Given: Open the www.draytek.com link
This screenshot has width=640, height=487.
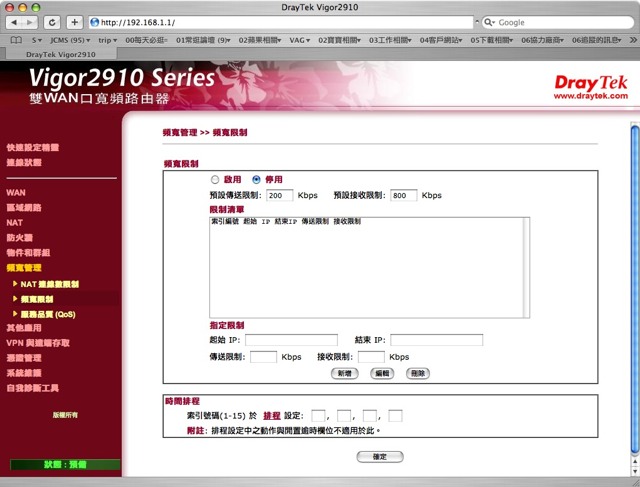Looking at the screenshot, I should [x=591, y=96].
